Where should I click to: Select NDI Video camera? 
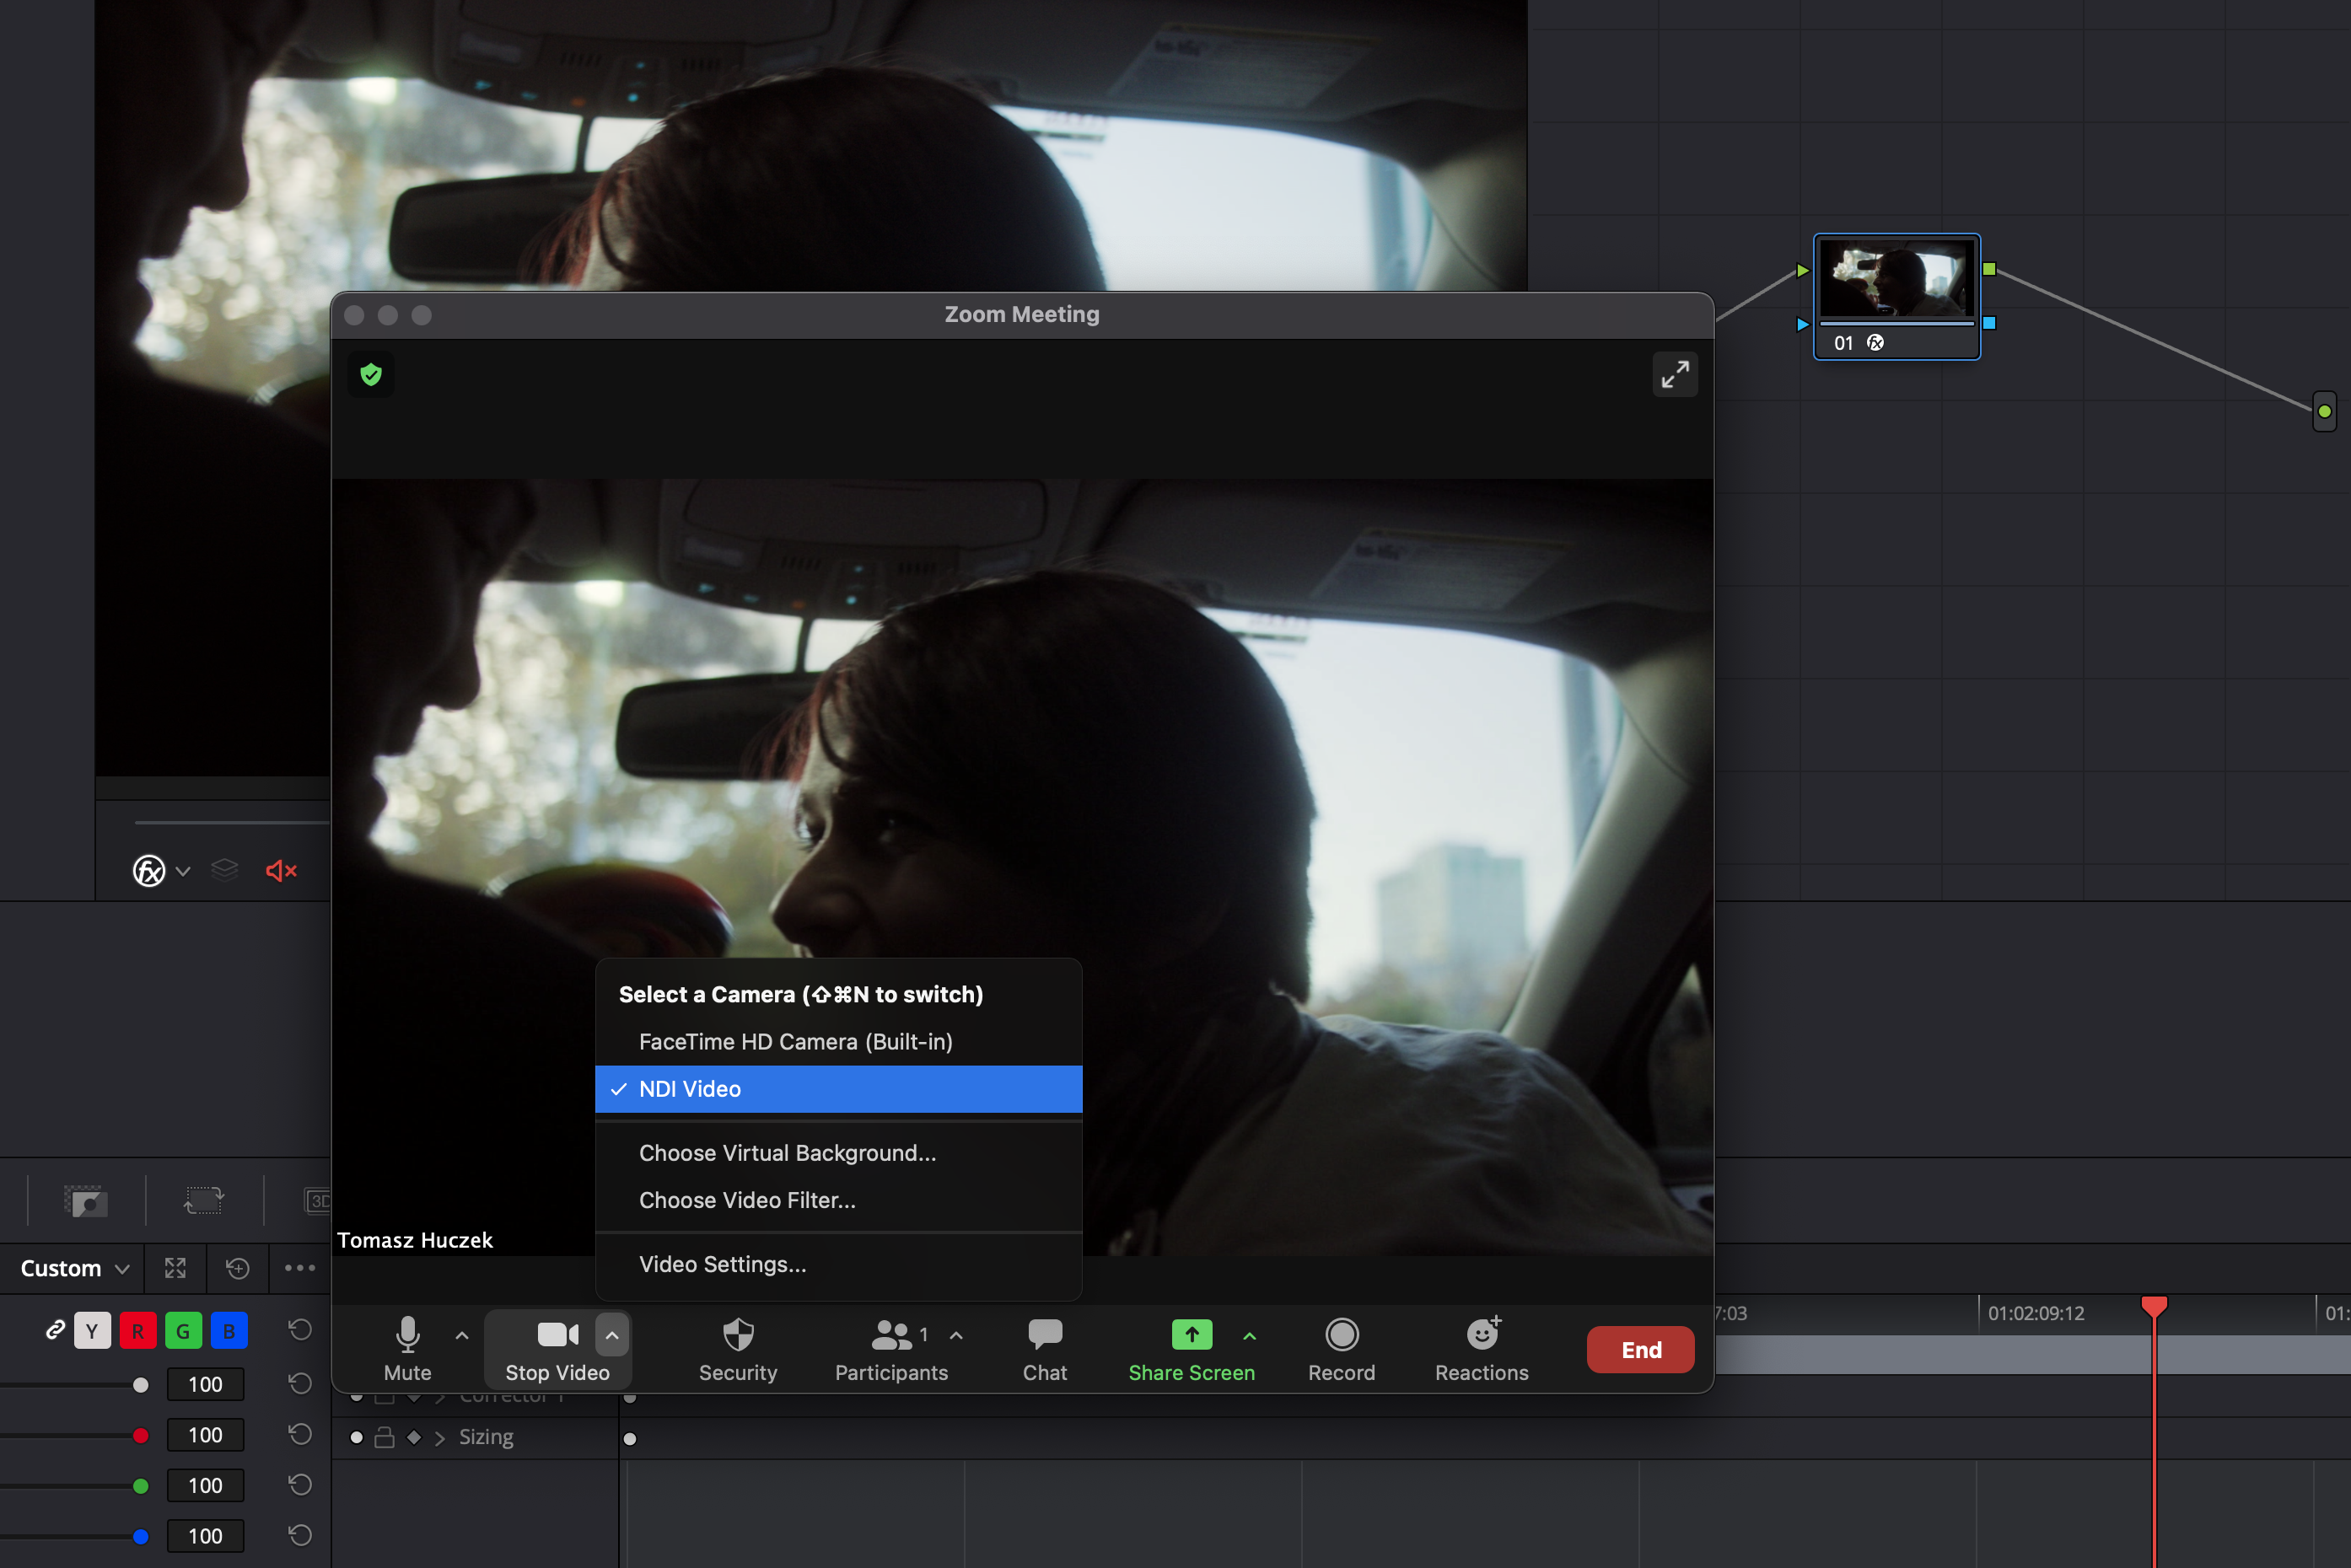[x=838, y=1089]
